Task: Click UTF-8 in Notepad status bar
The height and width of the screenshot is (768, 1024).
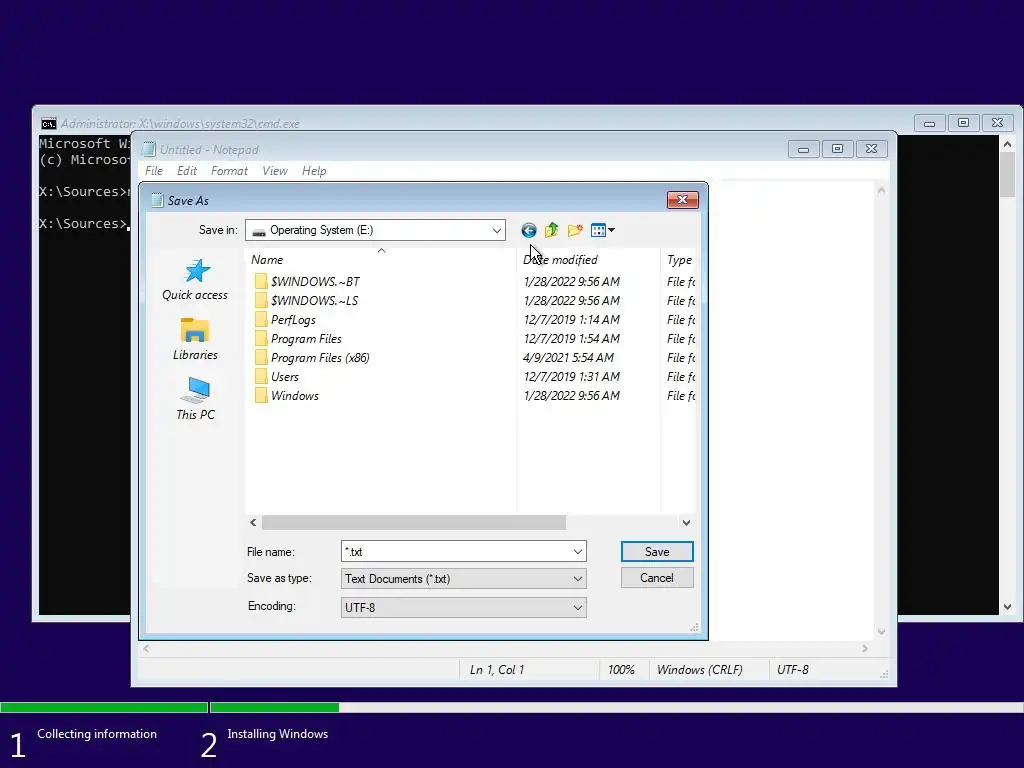Action: coord(793,670)
